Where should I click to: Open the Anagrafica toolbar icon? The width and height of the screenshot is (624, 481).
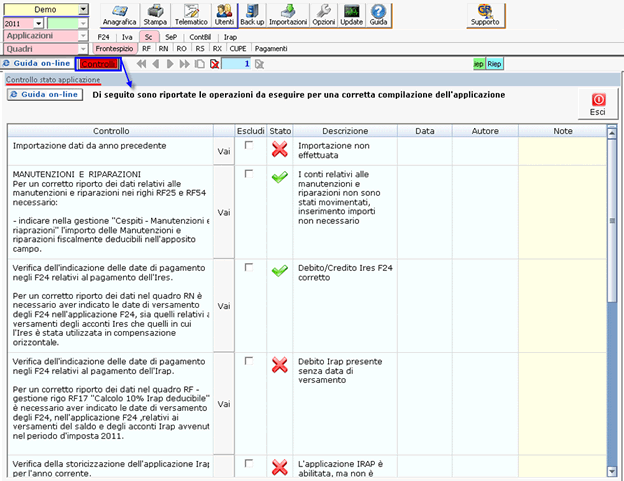pos(119,16)
